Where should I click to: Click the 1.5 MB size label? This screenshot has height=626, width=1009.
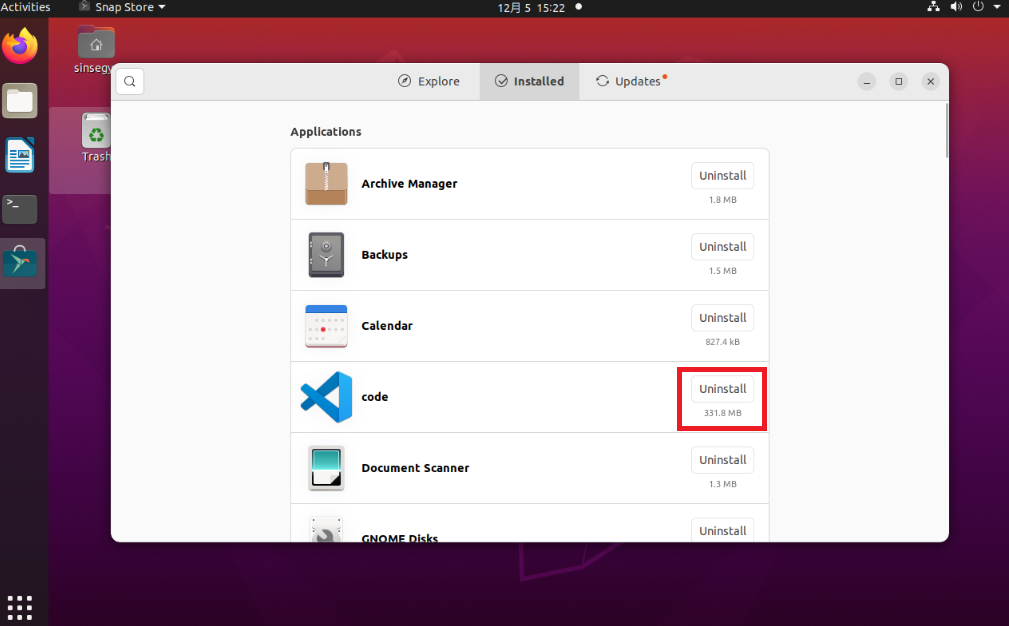[723, 271]
